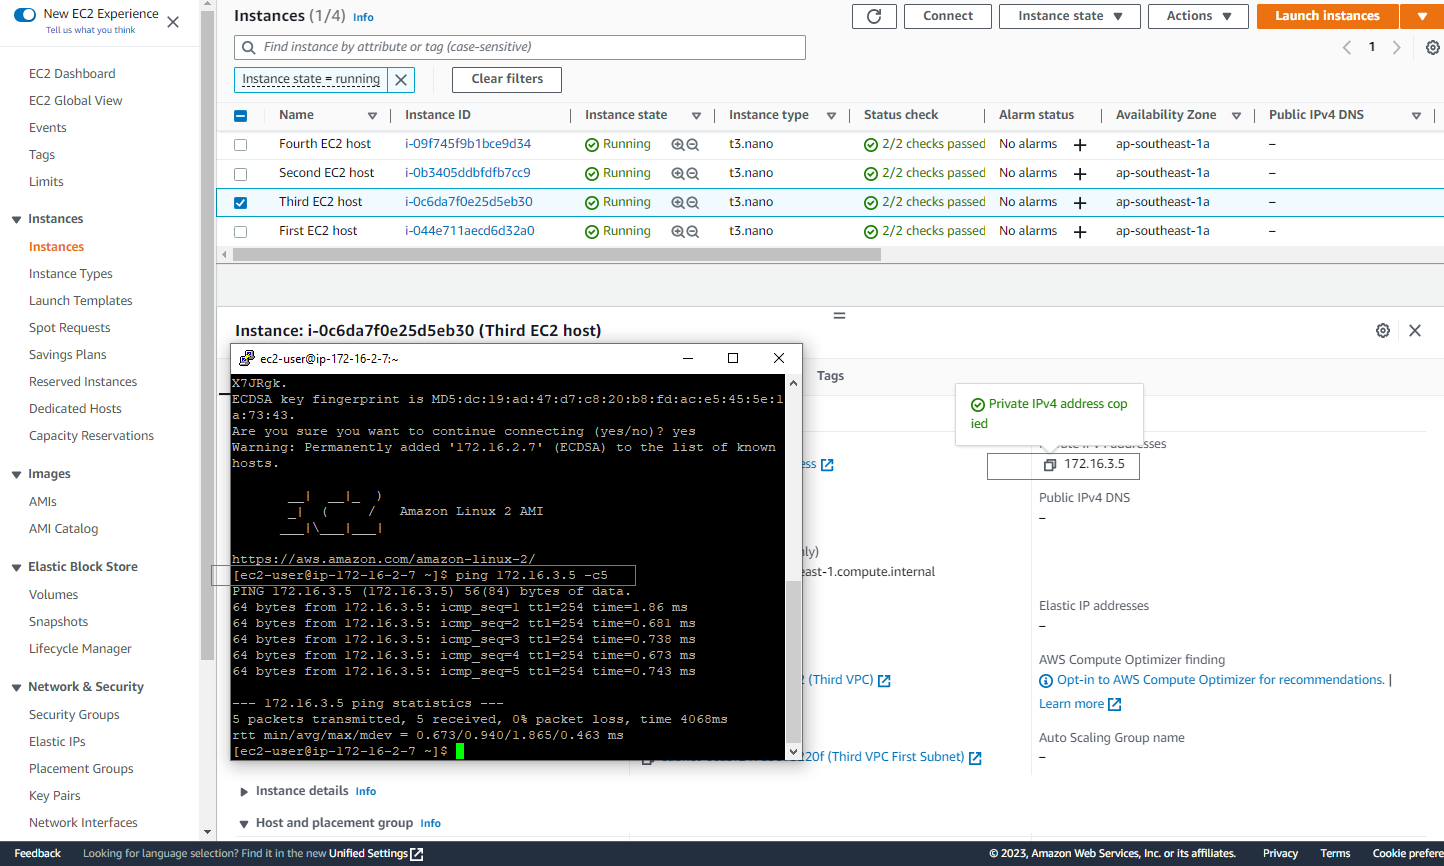The height and width of the screenshot is (866, 1444).
Task: Zoom in status icon for Fourth EC2 host
Action: coord(678,144)
